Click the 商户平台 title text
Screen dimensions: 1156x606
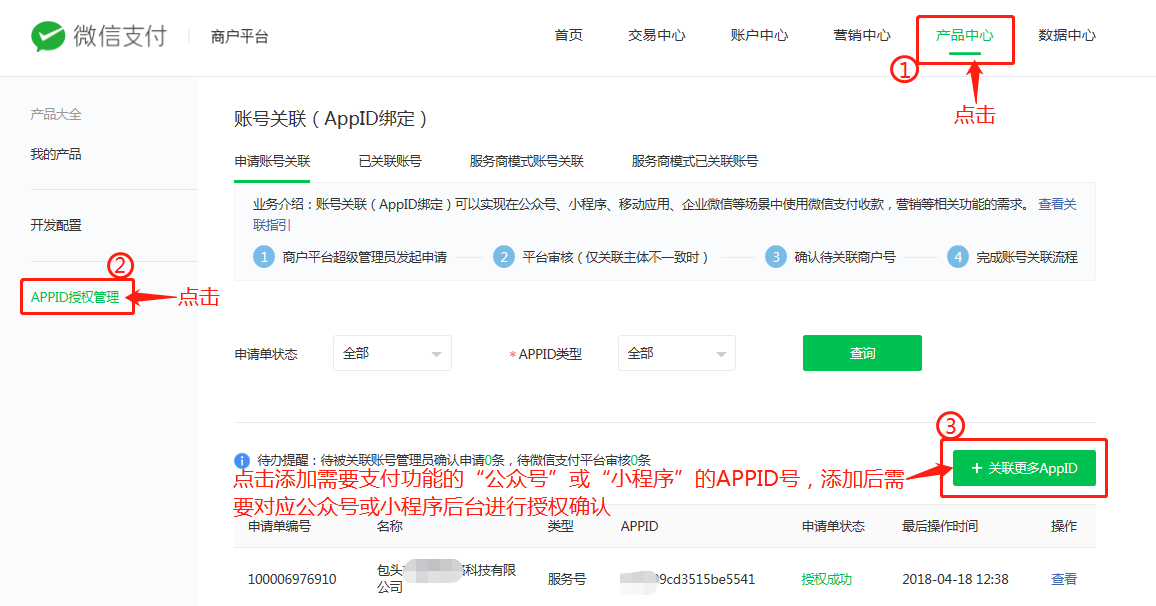click(240, 36)
